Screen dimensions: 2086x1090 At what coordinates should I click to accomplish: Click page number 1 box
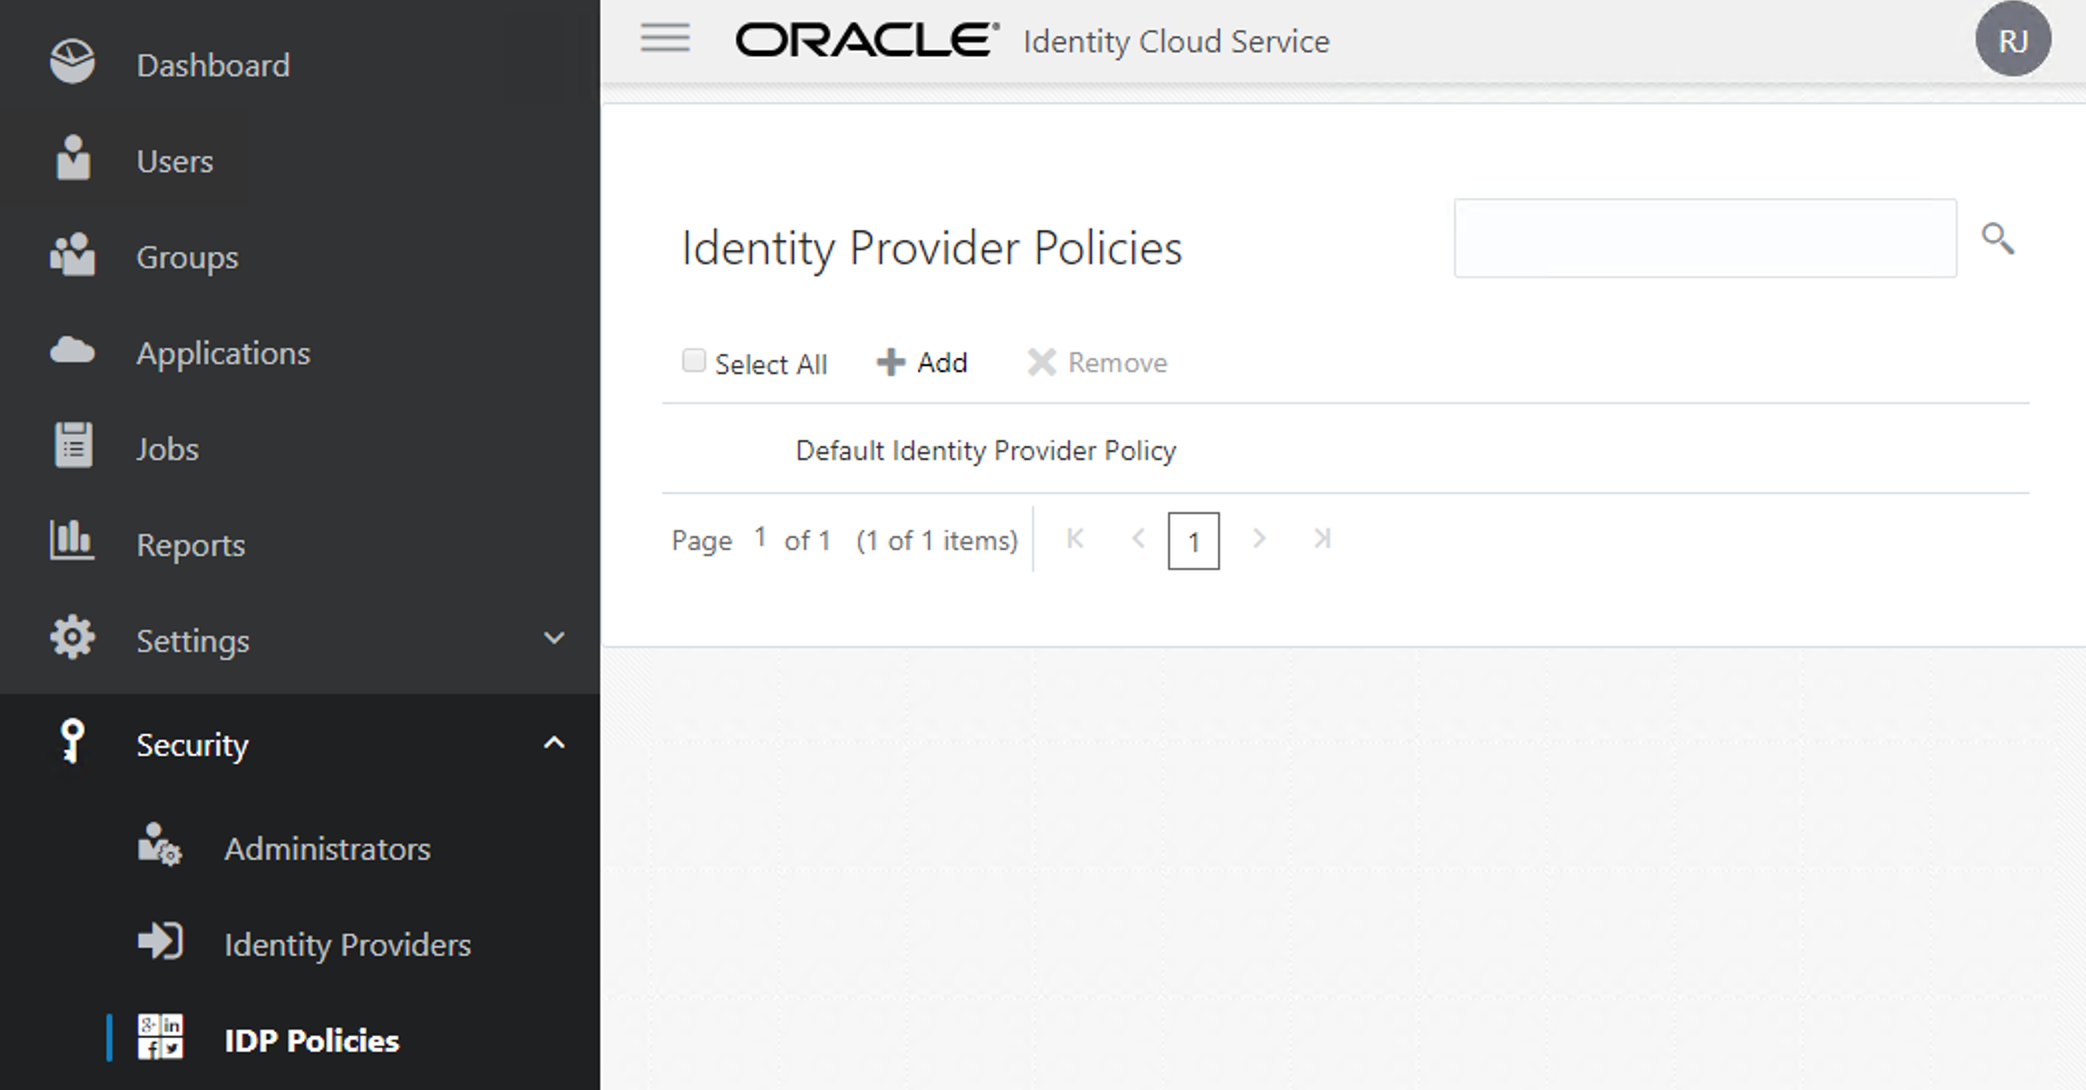pyautogui.click(x=1193, y=541)
